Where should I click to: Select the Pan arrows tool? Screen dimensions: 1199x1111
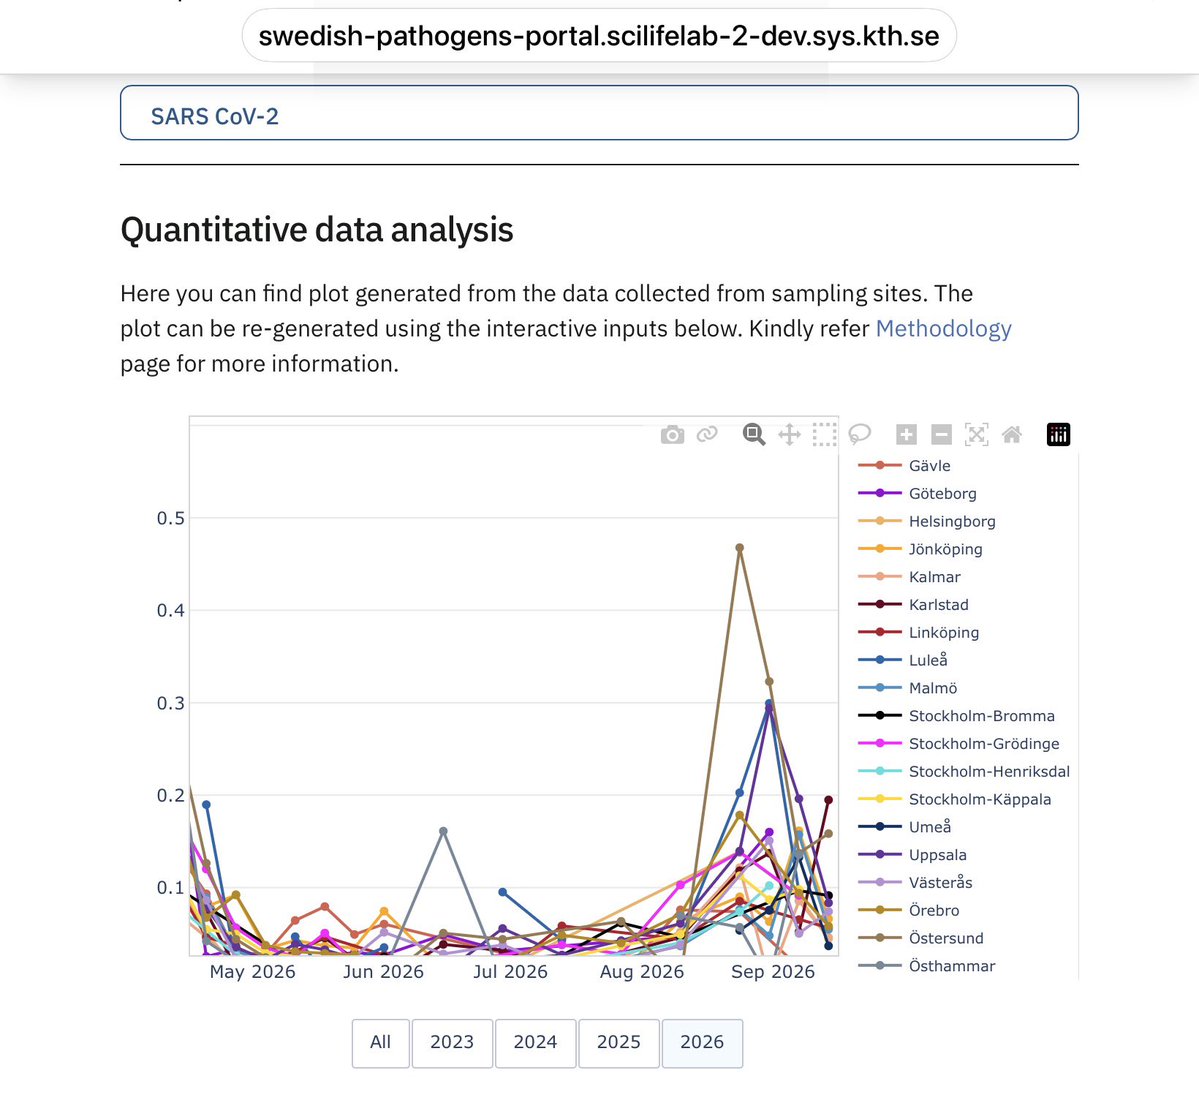[x=789, y=435]
